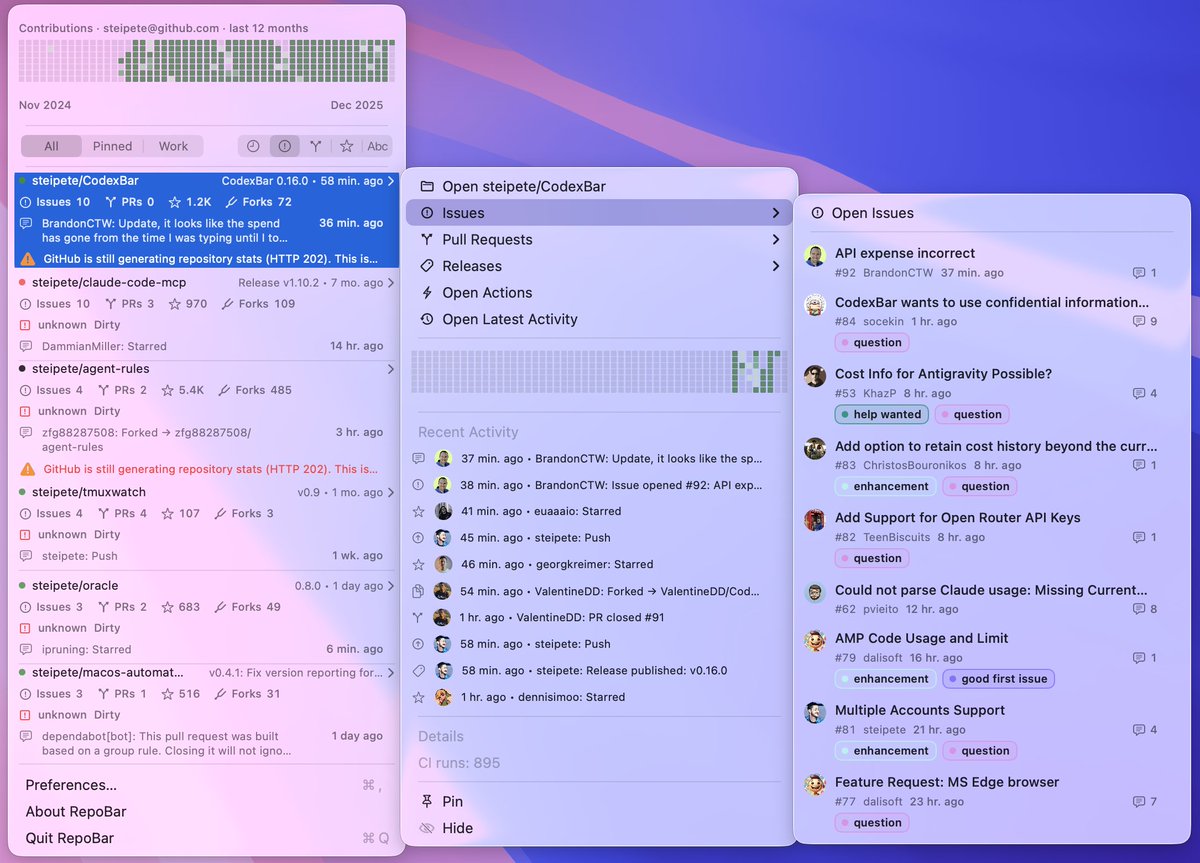
Task: Select the Abc name sort option
Action: [x=378, y=146]
